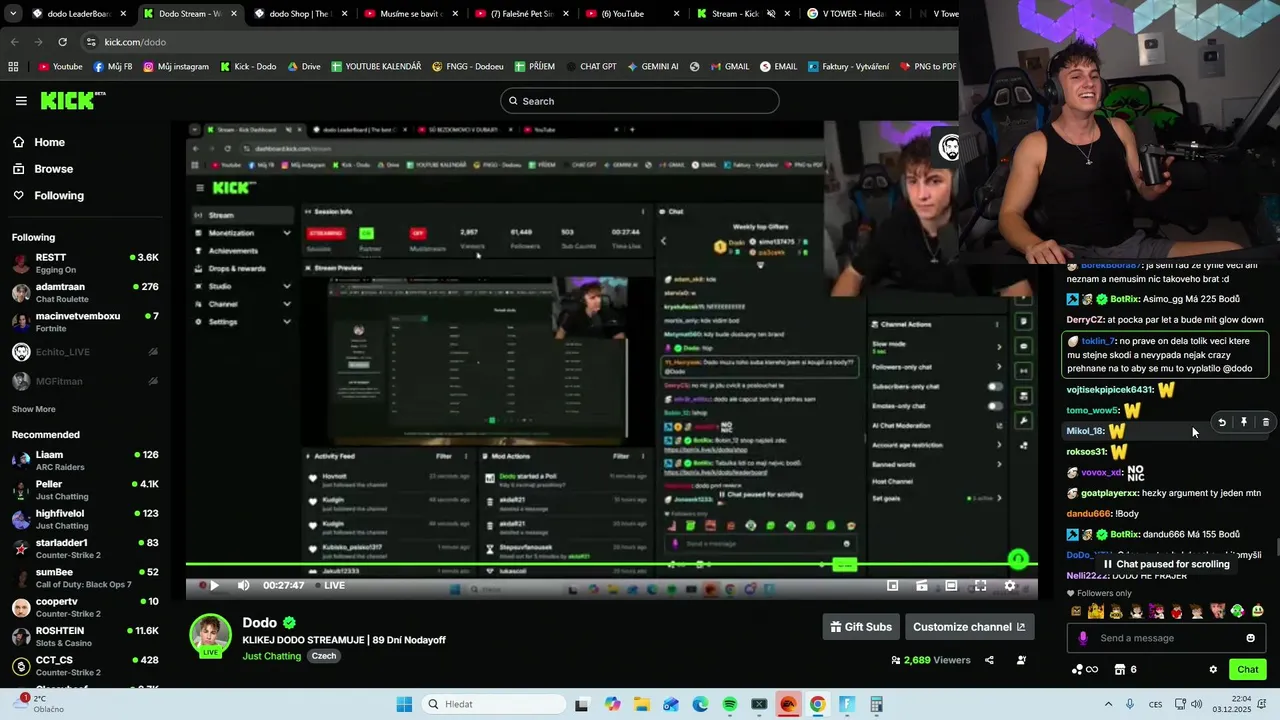This screenshot has height=720, width=1280.
Task: Expand Show More under Following list
Action: [x=34, y=409]
